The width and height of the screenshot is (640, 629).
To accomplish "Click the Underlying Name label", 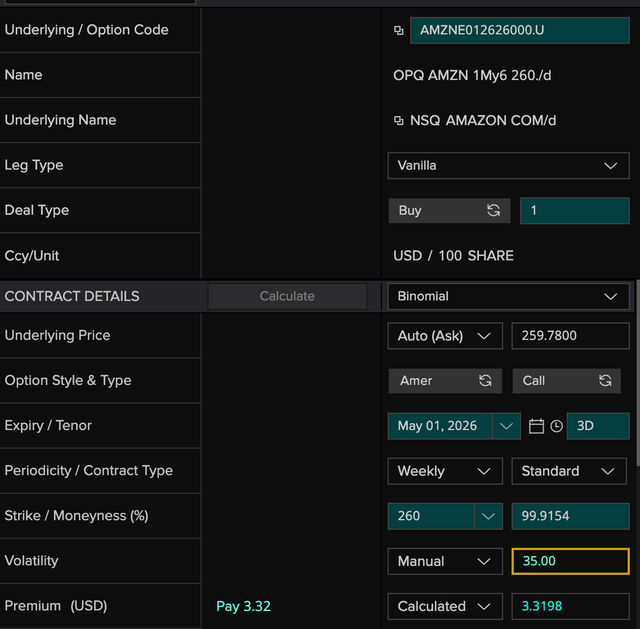I will pos(60,120).
